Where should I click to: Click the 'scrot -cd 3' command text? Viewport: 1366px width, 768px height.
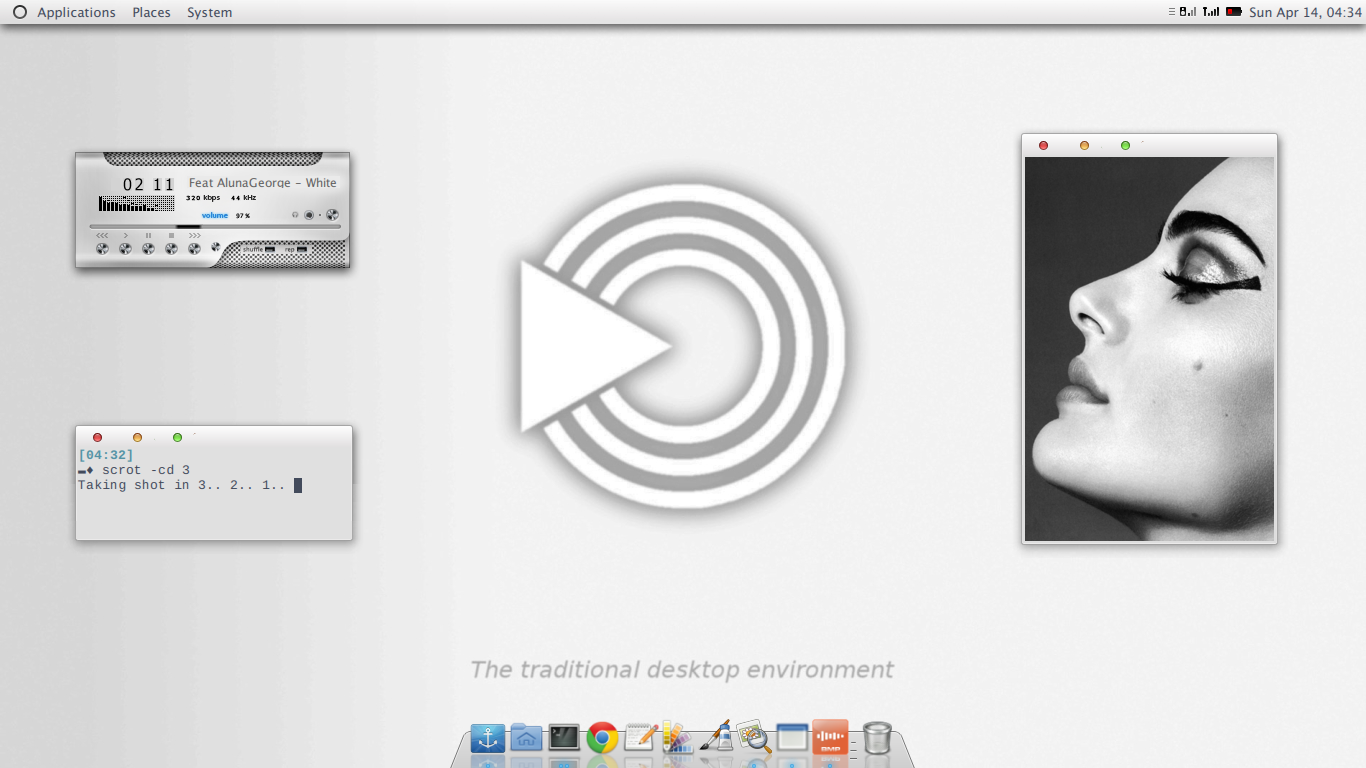coord(146,470)
